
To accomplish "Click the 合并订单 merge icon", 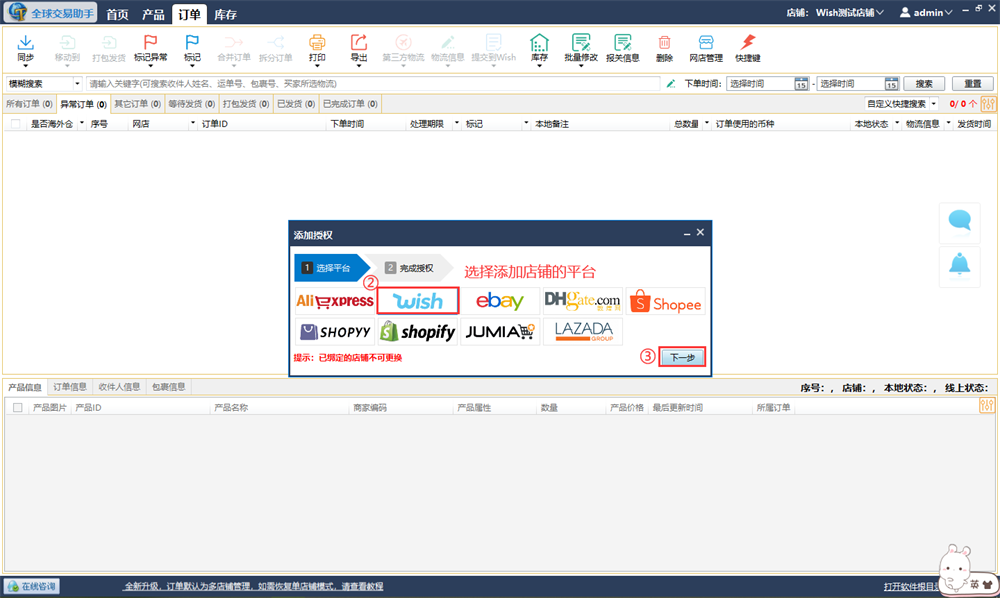I will 233,43.
